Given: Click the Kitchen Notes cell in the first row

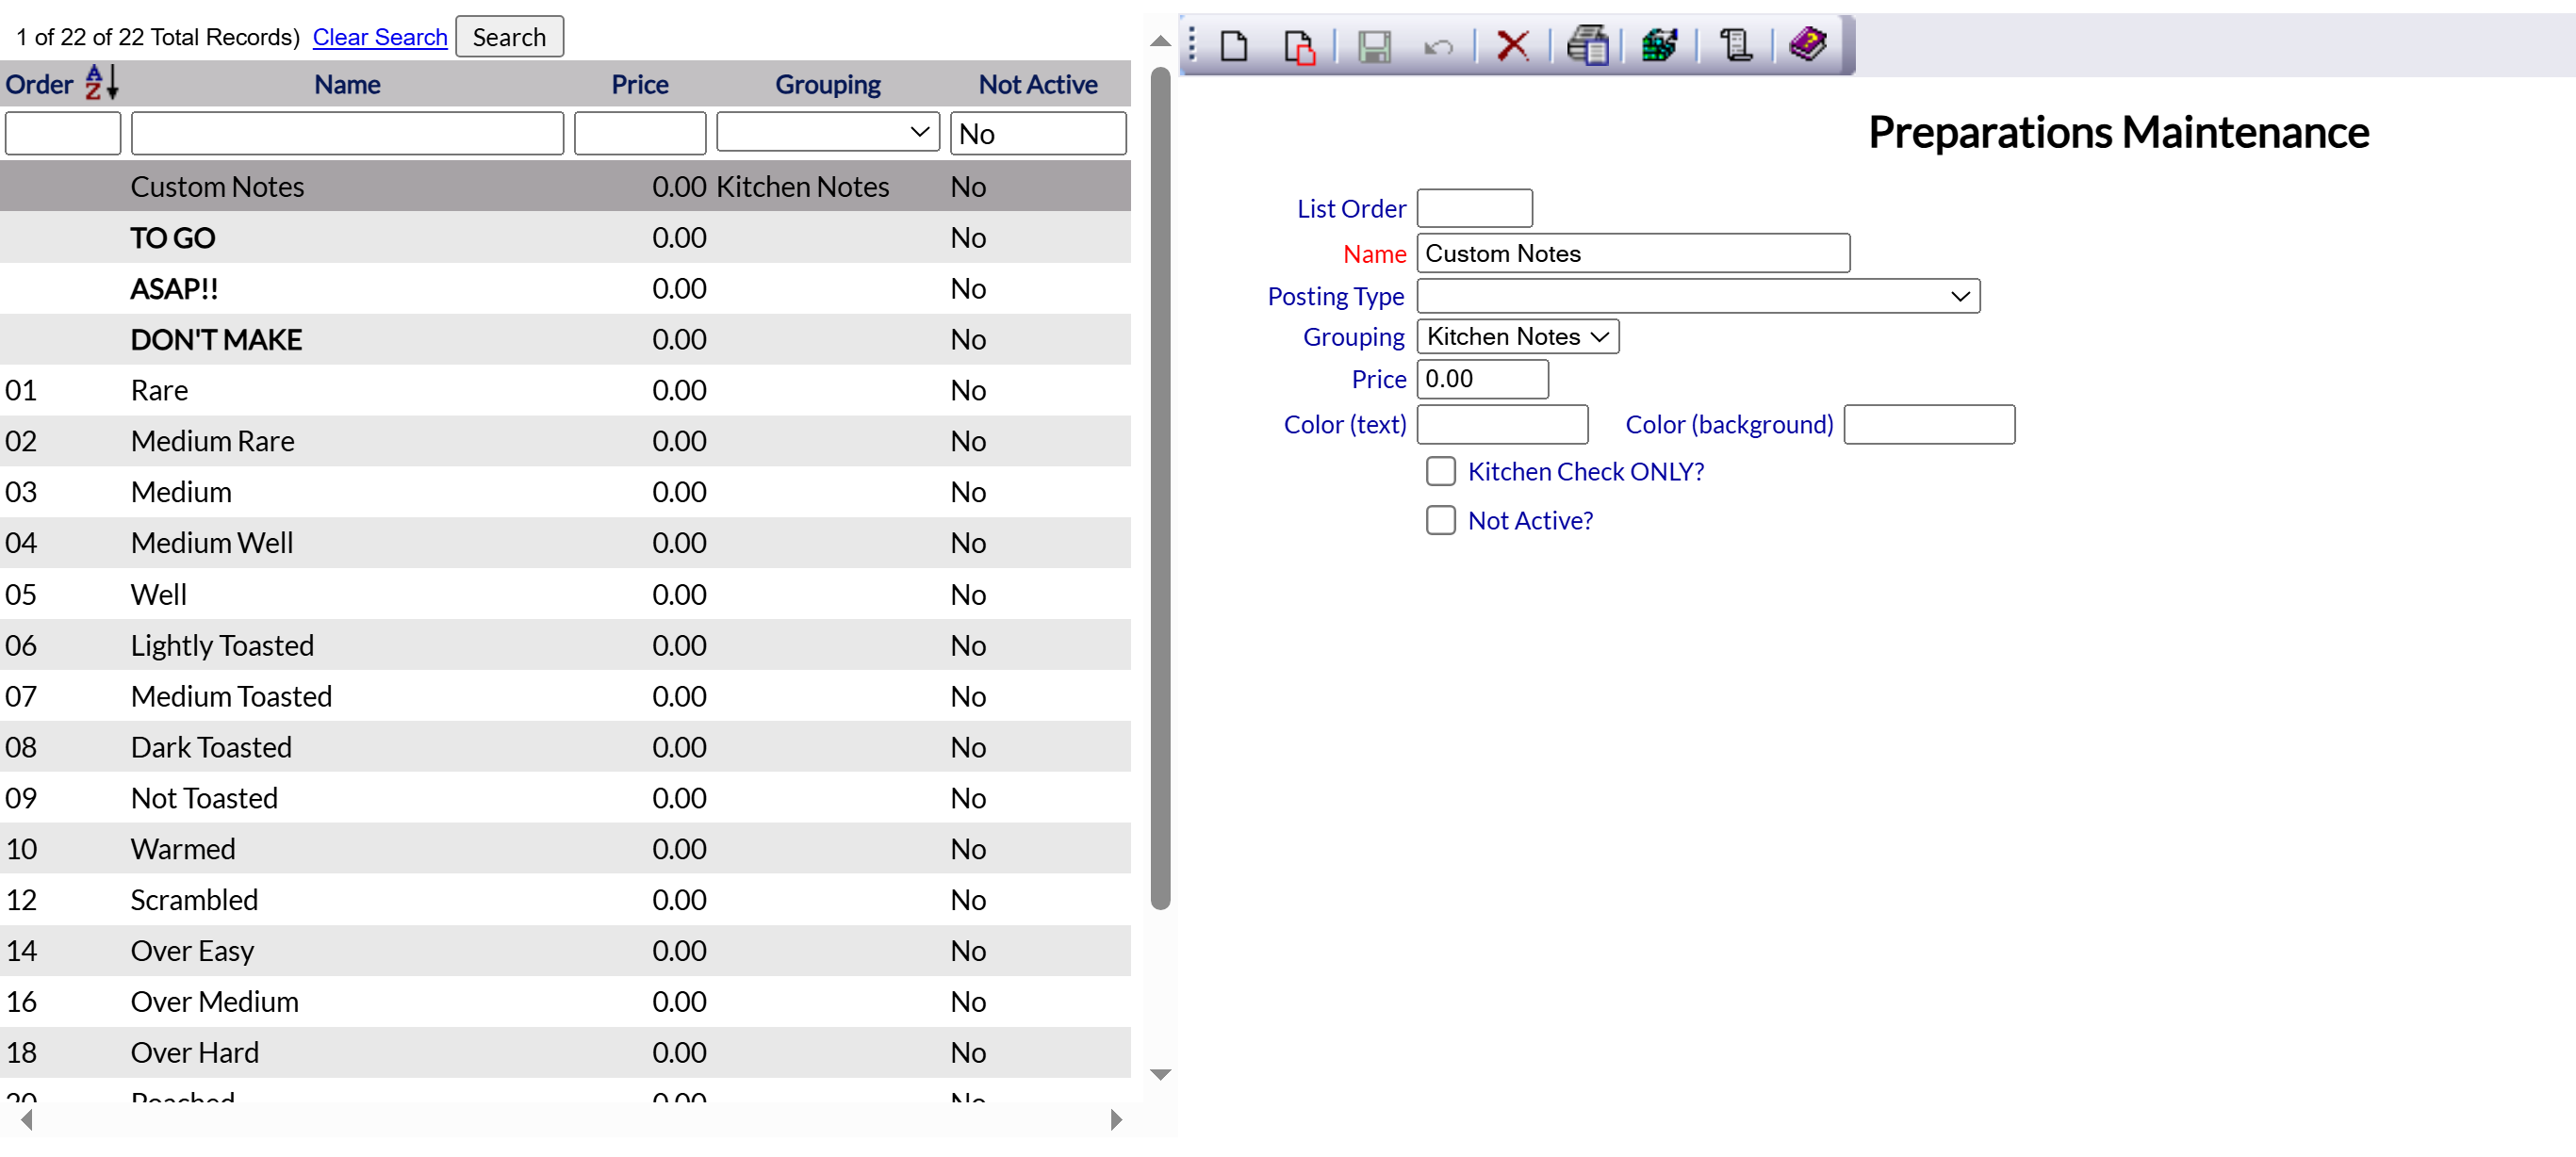Looking at the screenshot, I should (x=802, y=187).
